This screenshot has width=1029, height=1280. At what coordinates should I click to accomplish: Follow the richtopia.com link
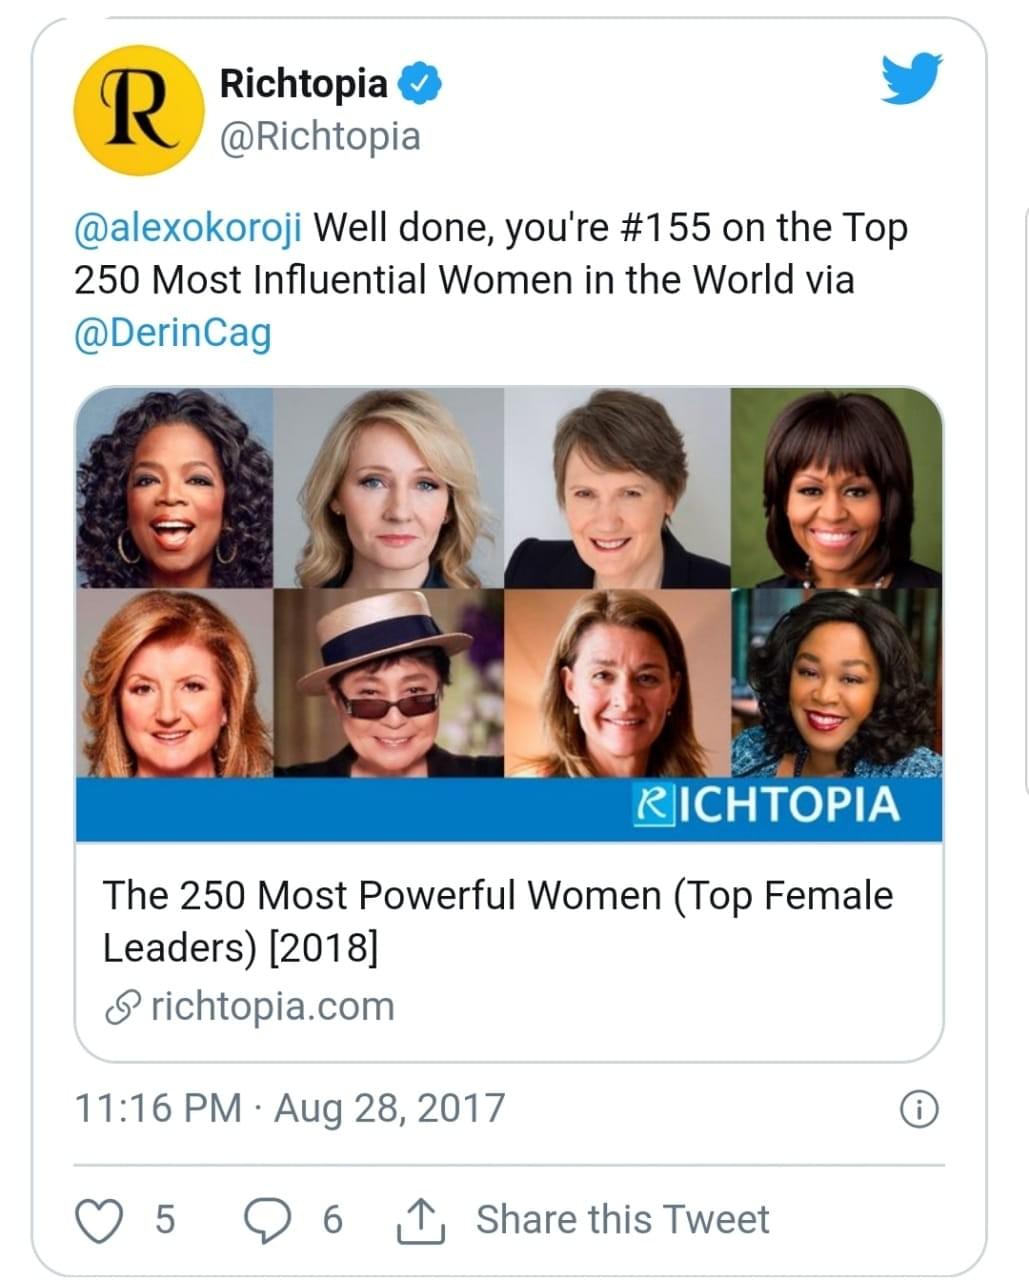pos(272,1007)
